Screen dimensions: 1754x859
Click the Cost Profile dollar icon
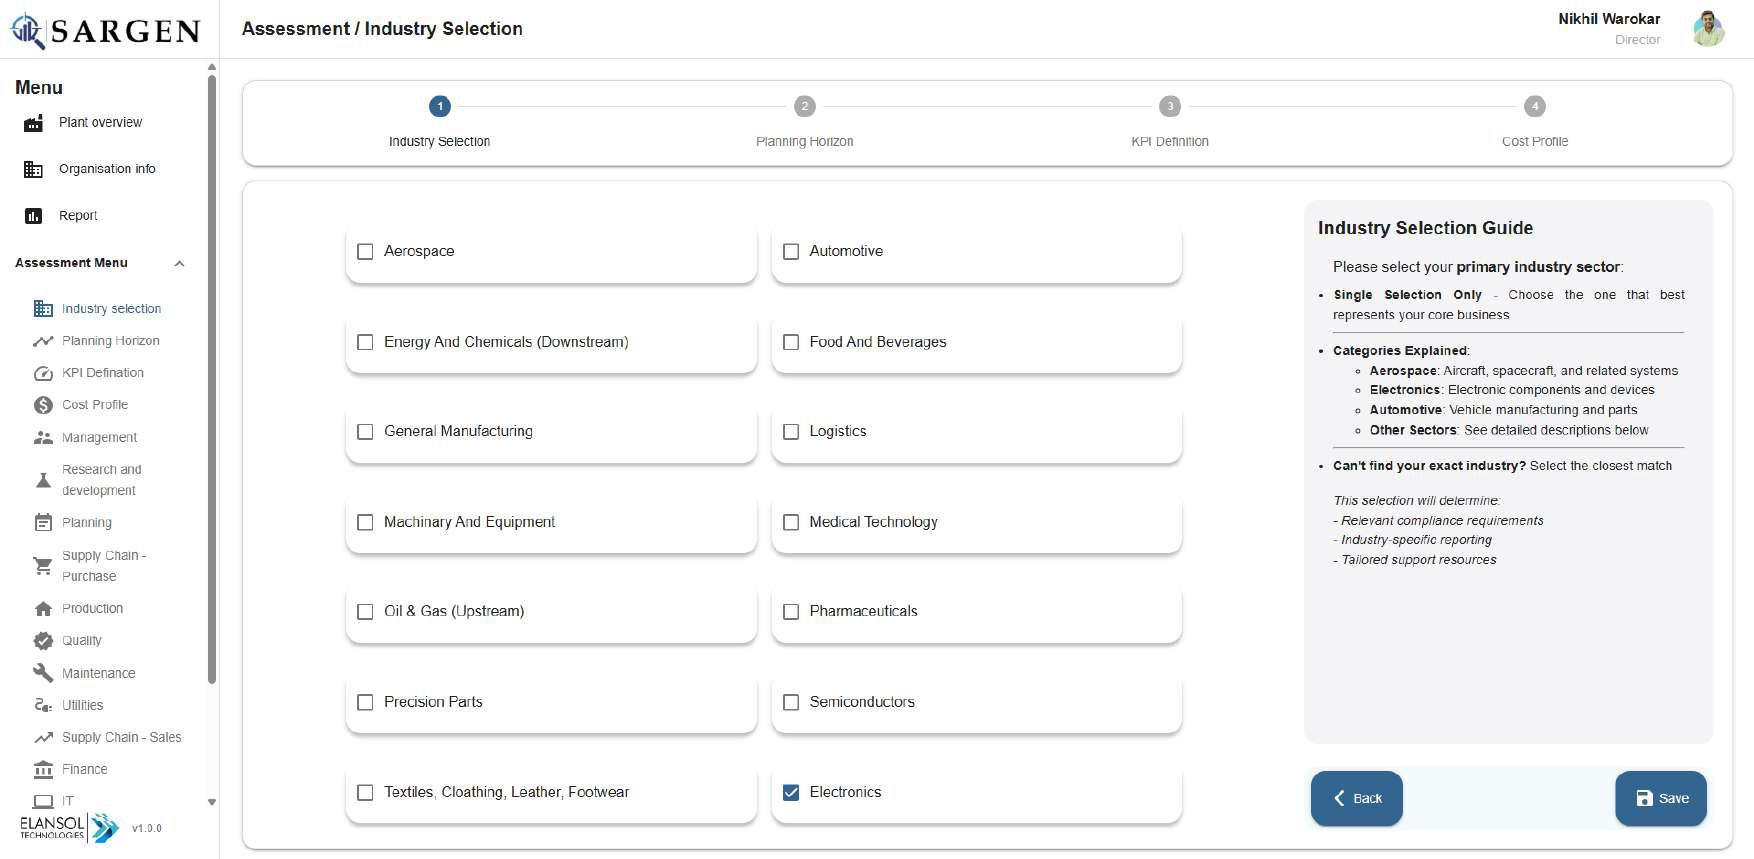coord(43,405)
